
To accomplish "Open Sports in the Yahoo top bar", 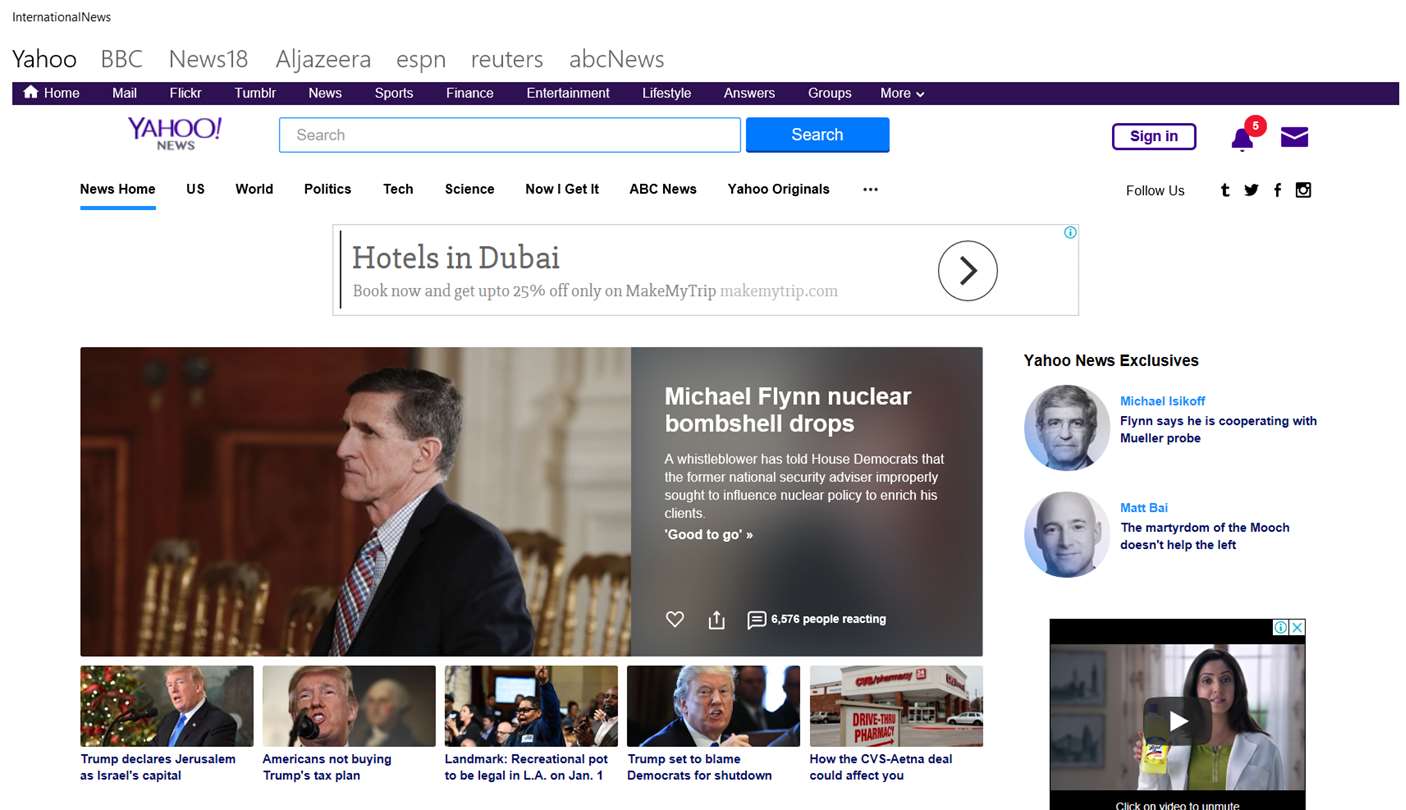I will pyautogui.click(x=394, y=93).
